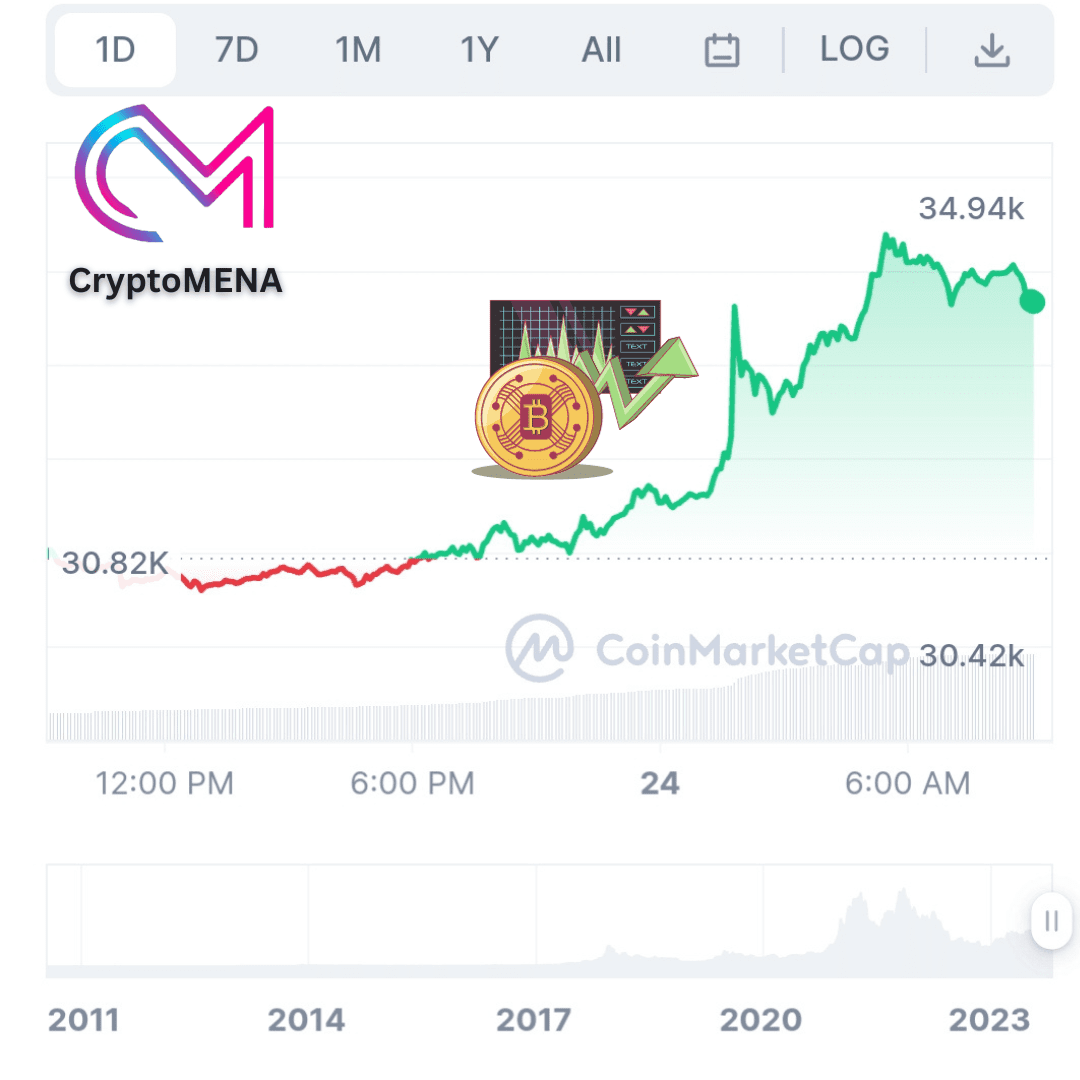The width and height of the screenshot is (1080, 1080).
Task: Select the 1D time range tab
Action: coord(115,50)
